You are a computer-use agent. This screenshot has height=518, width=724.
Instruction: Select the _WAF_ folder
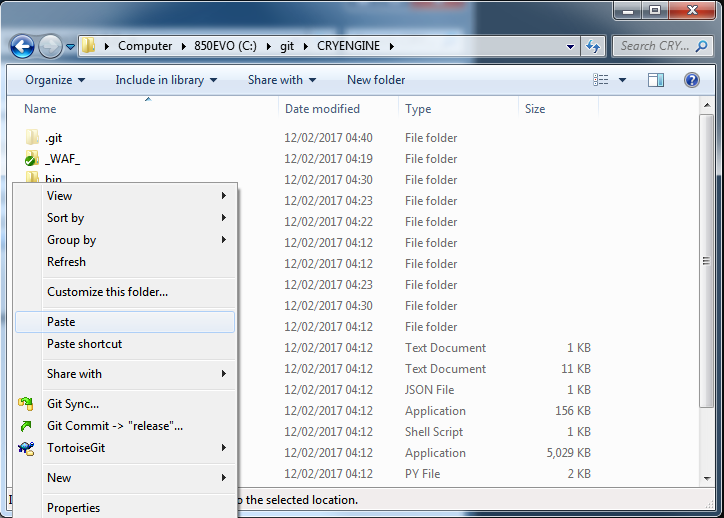(62, 159)
